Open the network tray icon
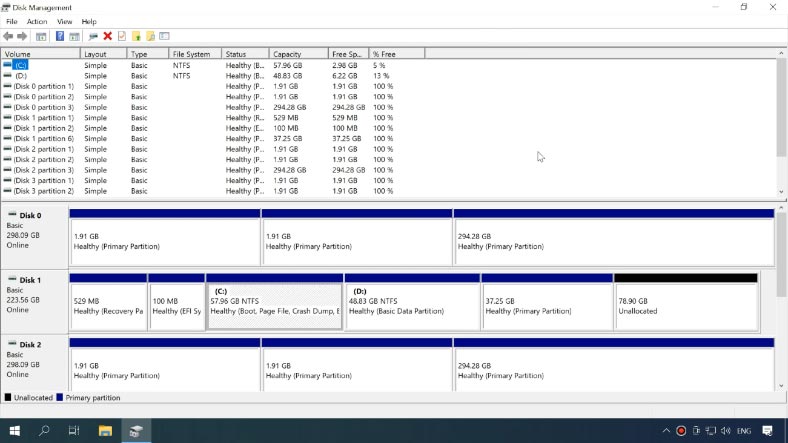Screen dimensions: 788x443 pos(711,431)
